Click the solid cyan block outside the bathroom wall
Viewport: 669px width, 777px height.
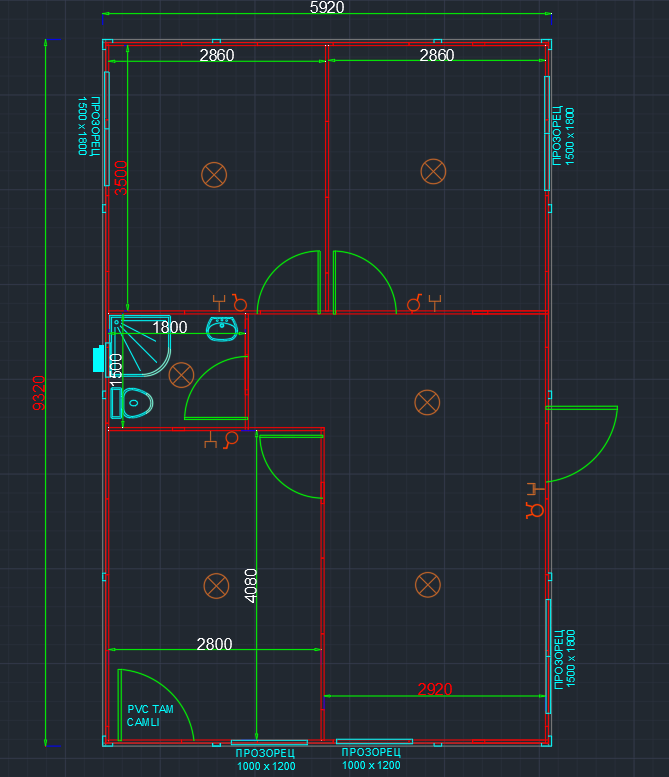[98, 359]
